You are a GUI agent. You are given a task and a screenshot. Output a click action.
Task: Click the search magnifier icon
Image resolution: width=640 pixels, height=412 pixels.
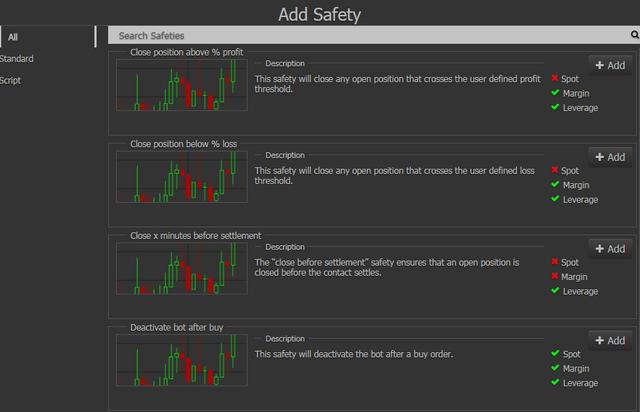click(x=634, y=35)
